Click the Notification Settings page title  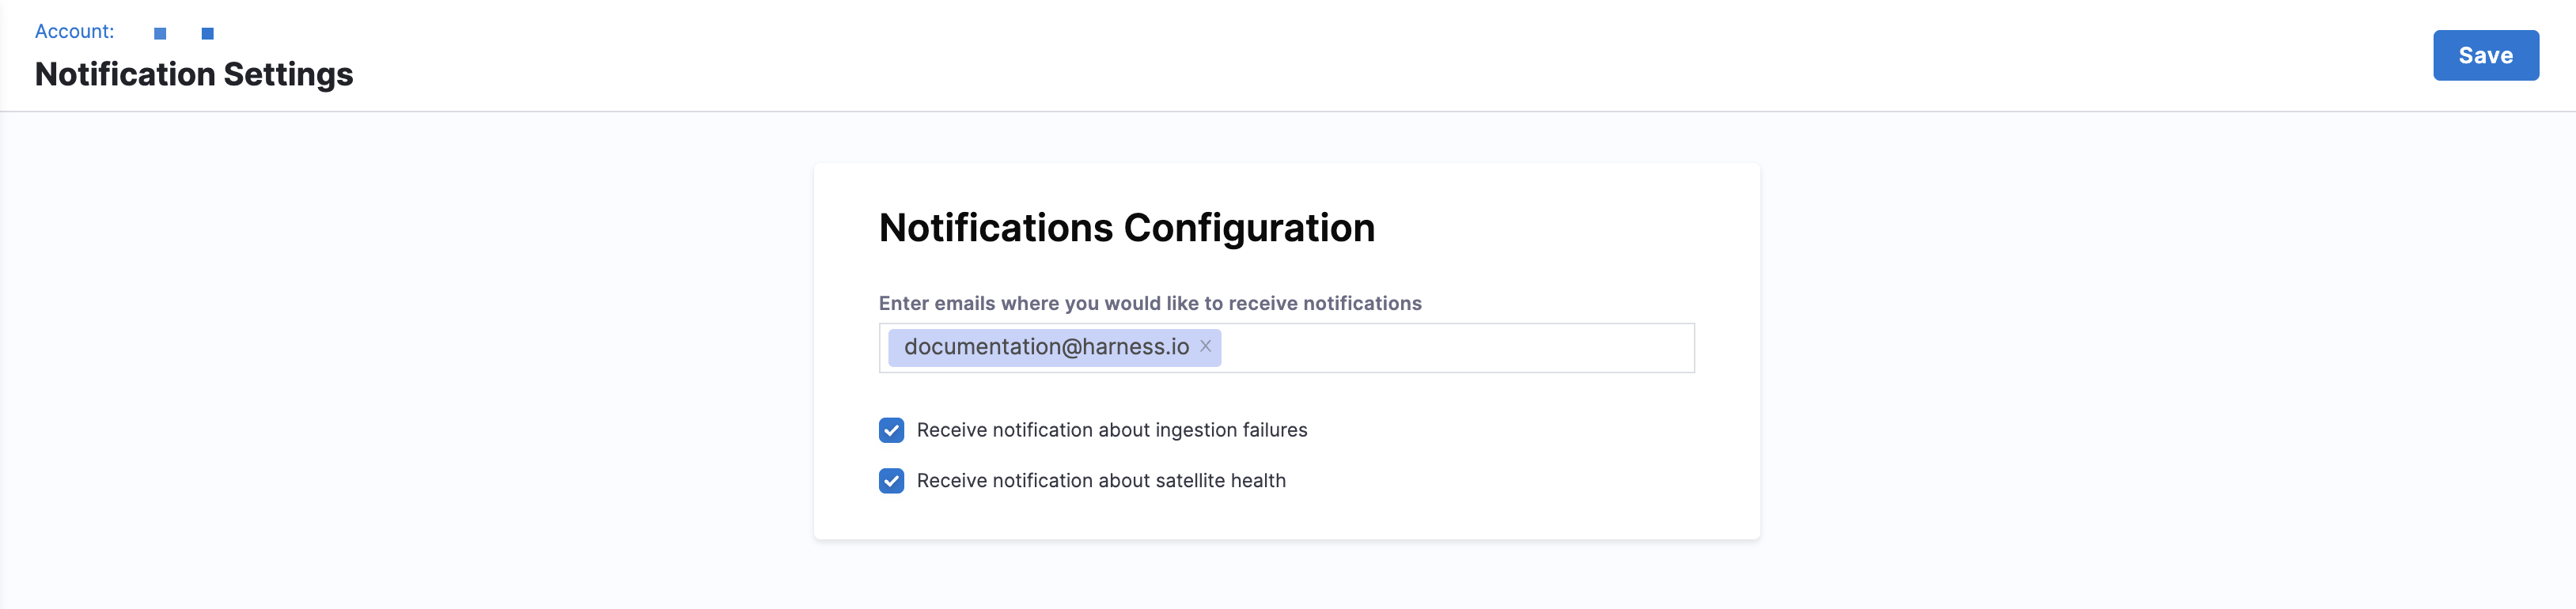[194, 75]
